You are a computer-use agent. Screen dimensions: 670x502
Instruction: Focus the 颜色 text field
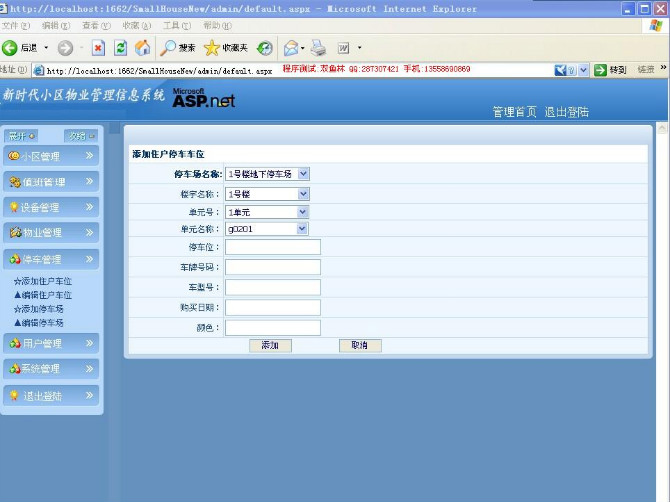(x=273, y=328)
